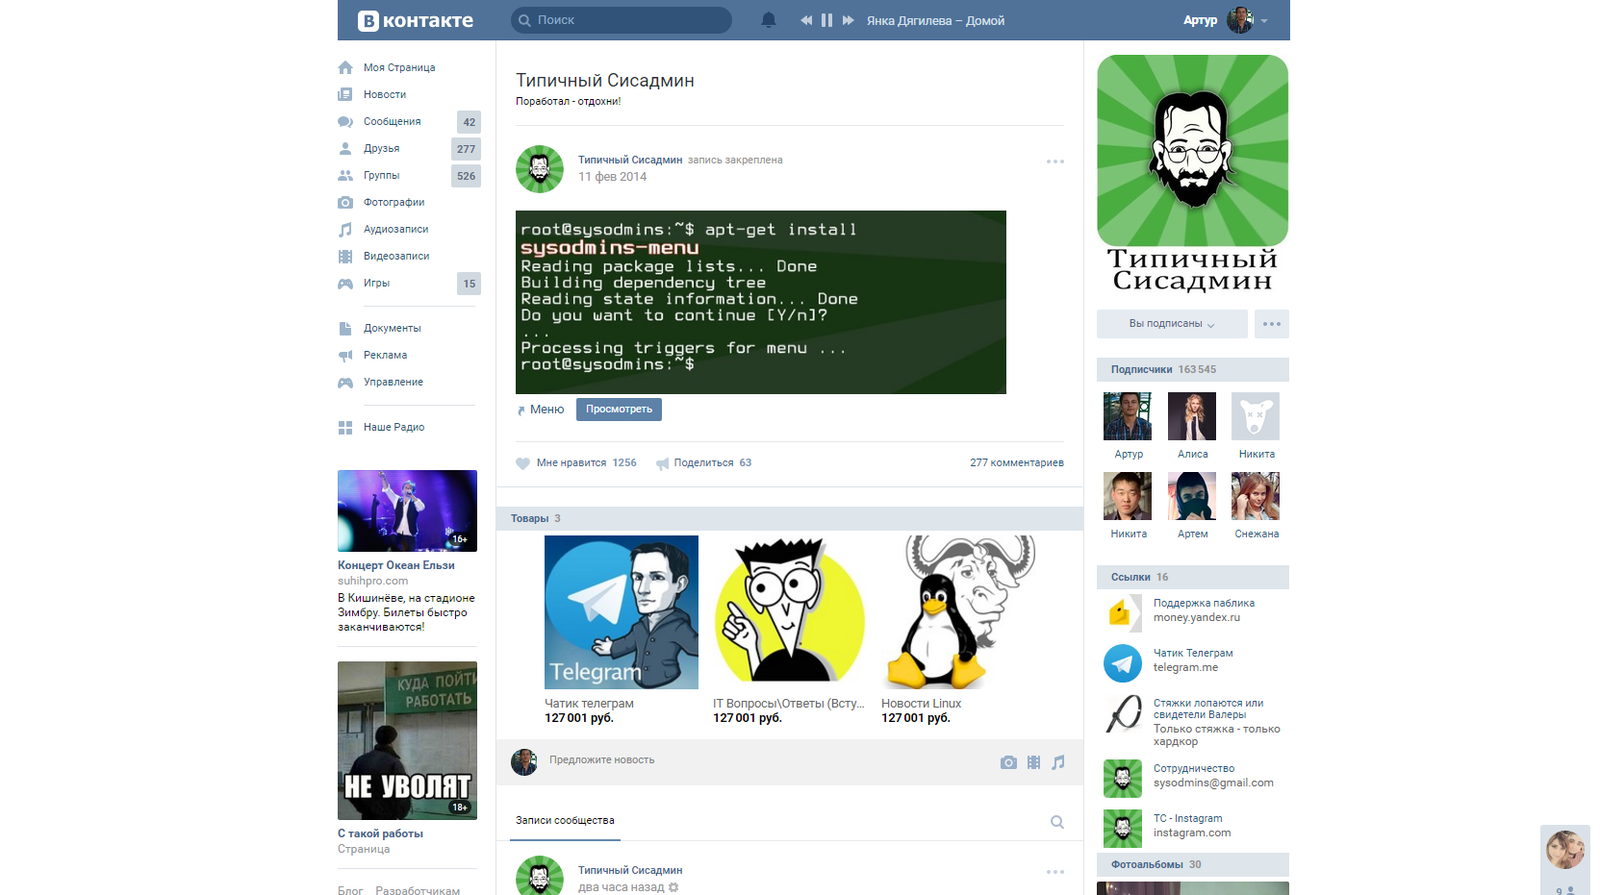Viewport: 1600px width, 895px height.
Task: Click the Чатик Телеграм link icon
Action: point(1122,662)
